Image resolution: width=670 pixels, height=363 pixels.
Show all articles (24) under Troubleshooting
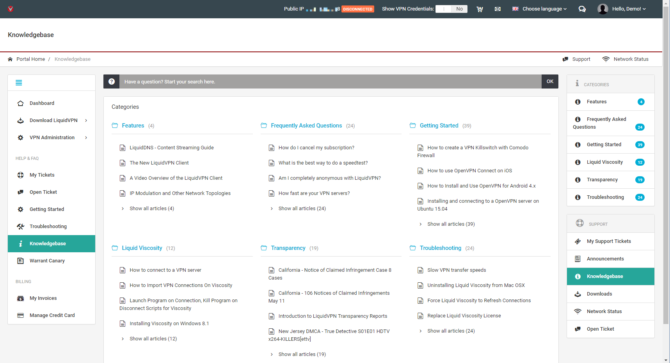click(451, 331)
